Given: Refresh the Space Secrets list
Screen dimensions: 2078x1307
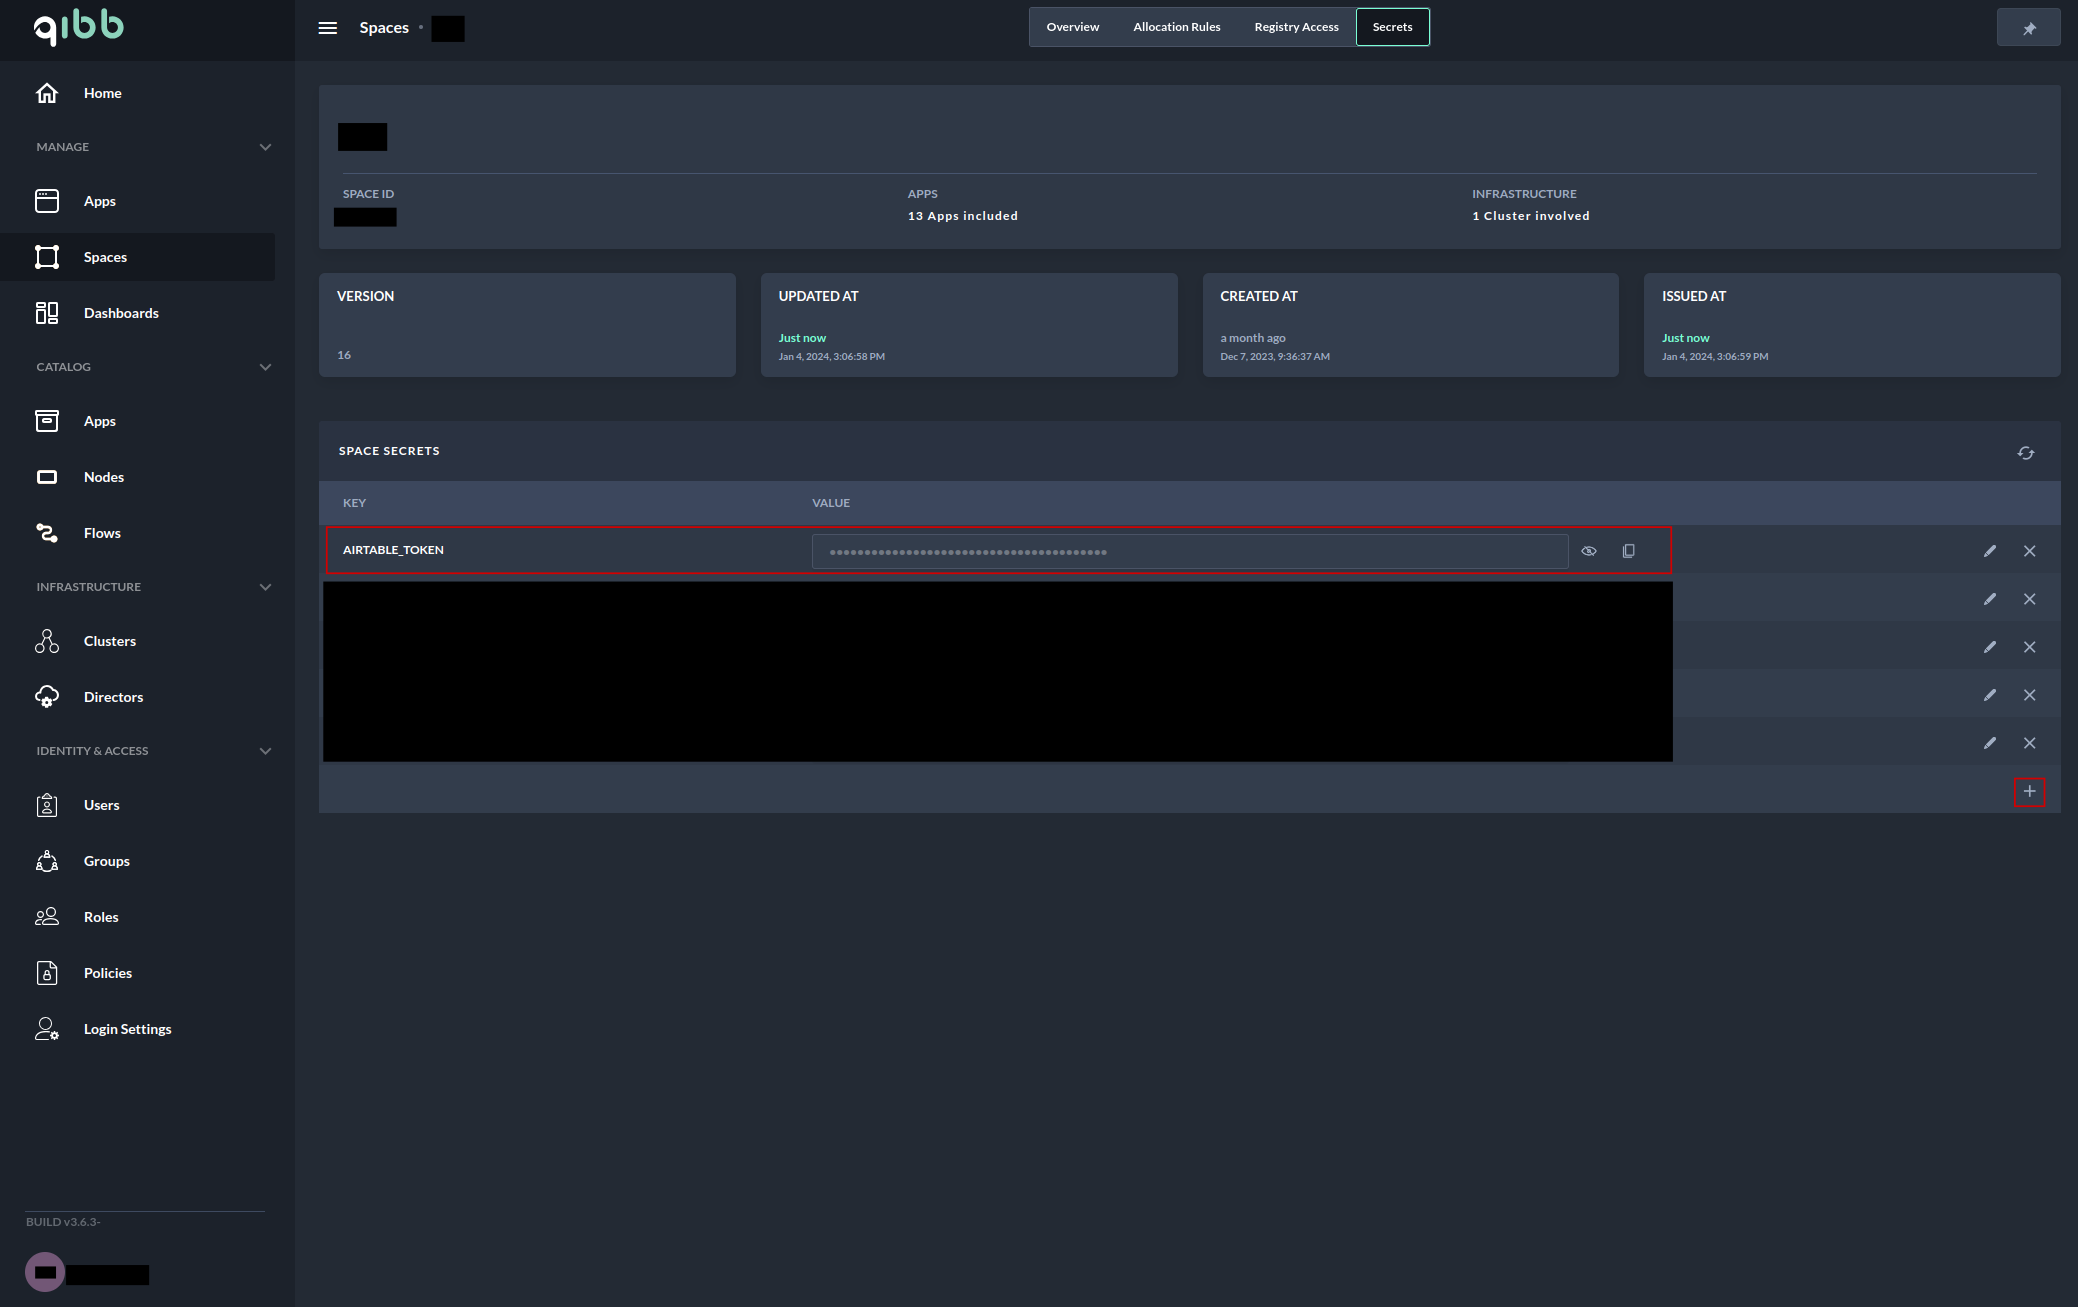Looking at the screenshot, I should coord(2027,452).
